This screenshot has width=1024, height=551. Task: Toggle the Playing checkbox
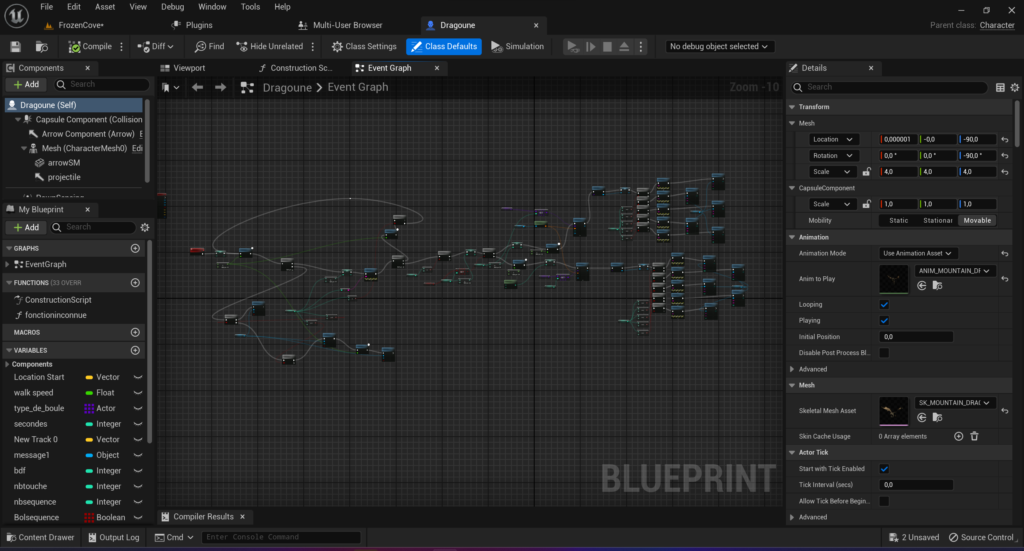pos(884,320)
